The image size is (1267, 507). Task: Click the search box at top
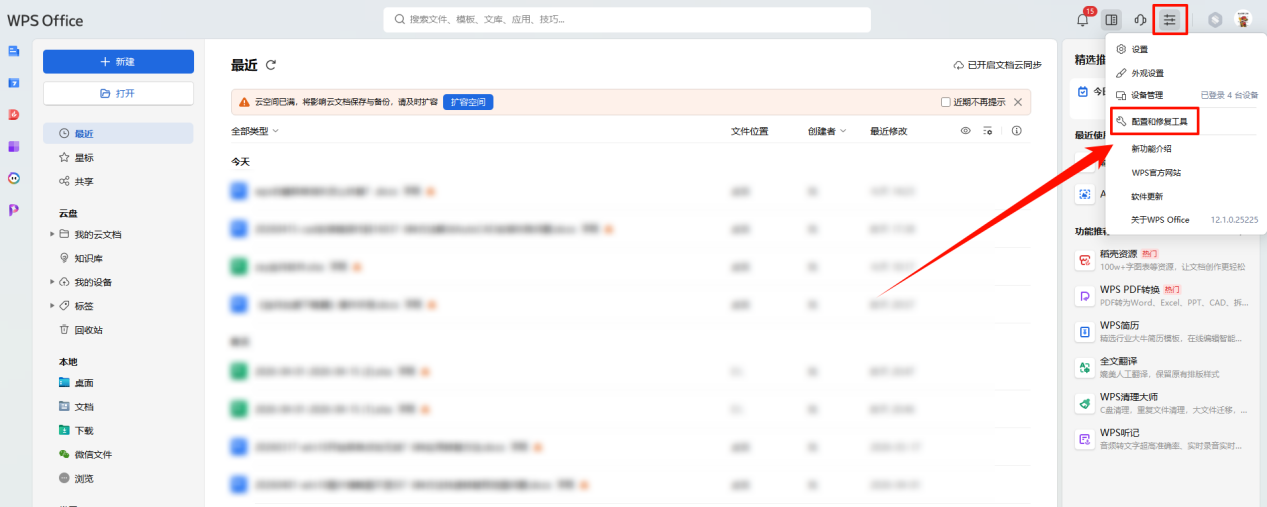click(x=627, y=19)
